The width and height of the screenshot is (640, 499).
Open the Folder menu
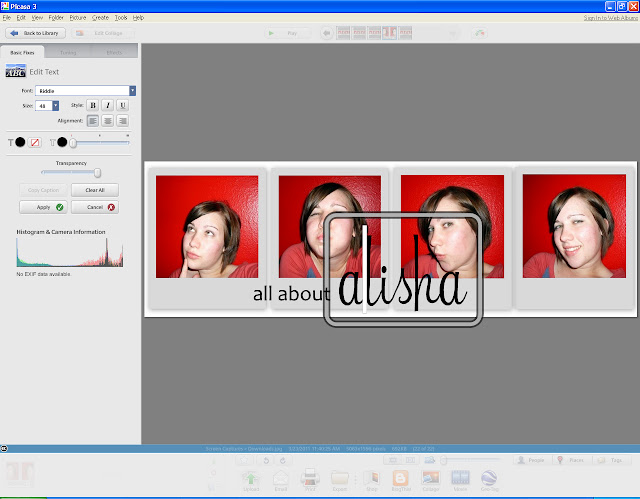(x=56, y=18)
